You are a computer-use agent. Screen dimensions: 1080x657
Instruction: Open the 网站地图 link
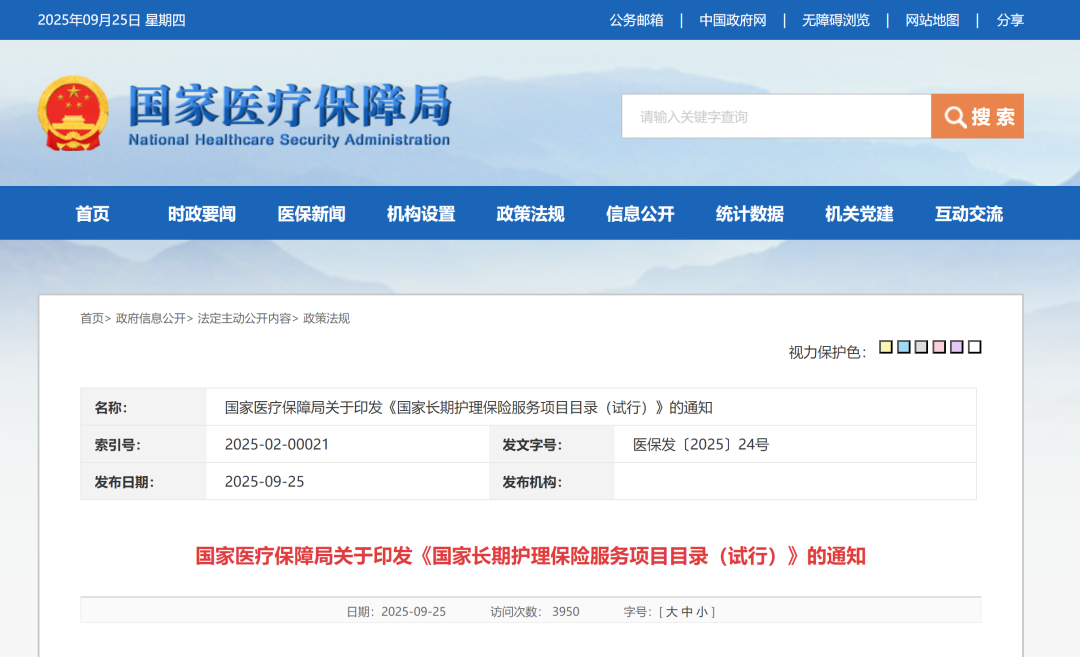(x=932, y=20)
